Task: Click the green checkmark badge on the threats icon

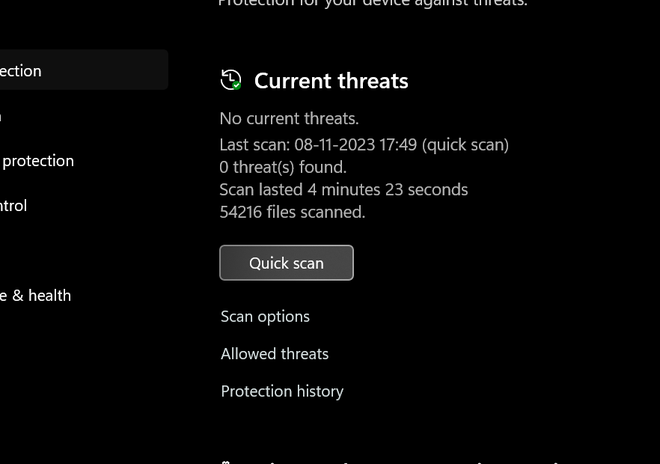Action: pyautogui.click(x=236, y=86)
